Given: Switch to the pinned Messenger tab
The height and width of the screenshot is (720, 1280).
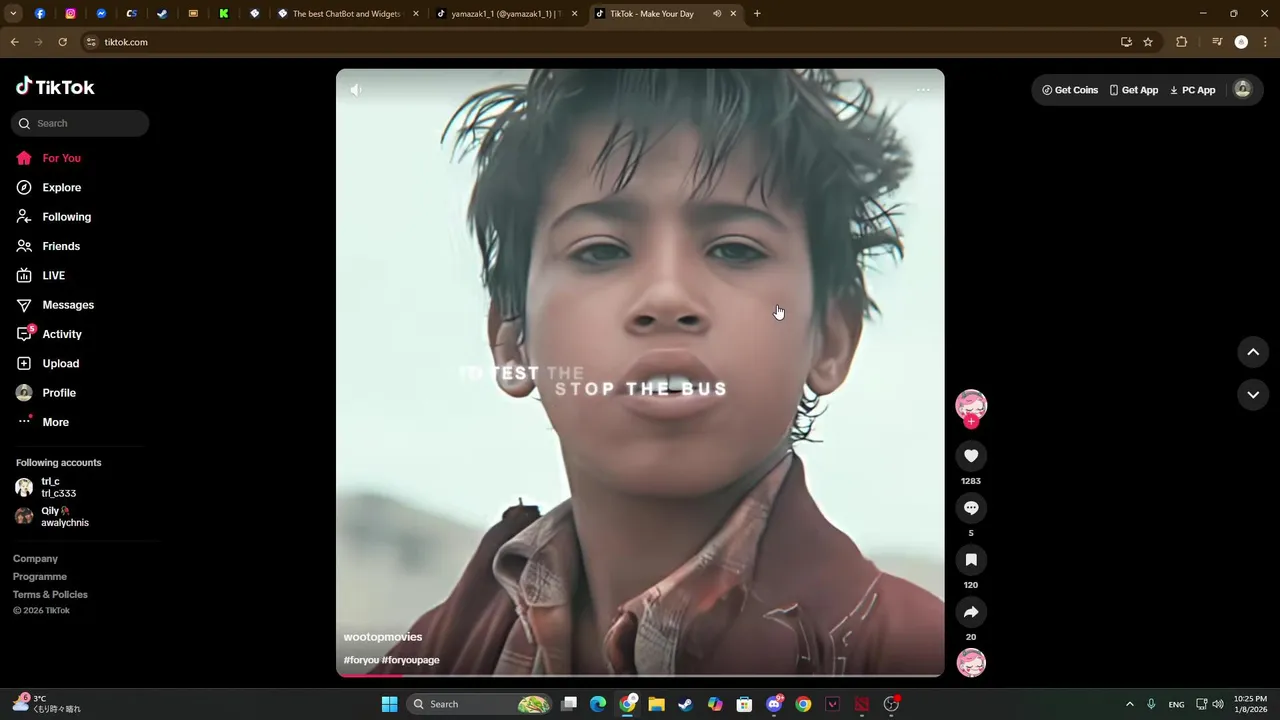Looking at the screenshot, I should 101,14.
